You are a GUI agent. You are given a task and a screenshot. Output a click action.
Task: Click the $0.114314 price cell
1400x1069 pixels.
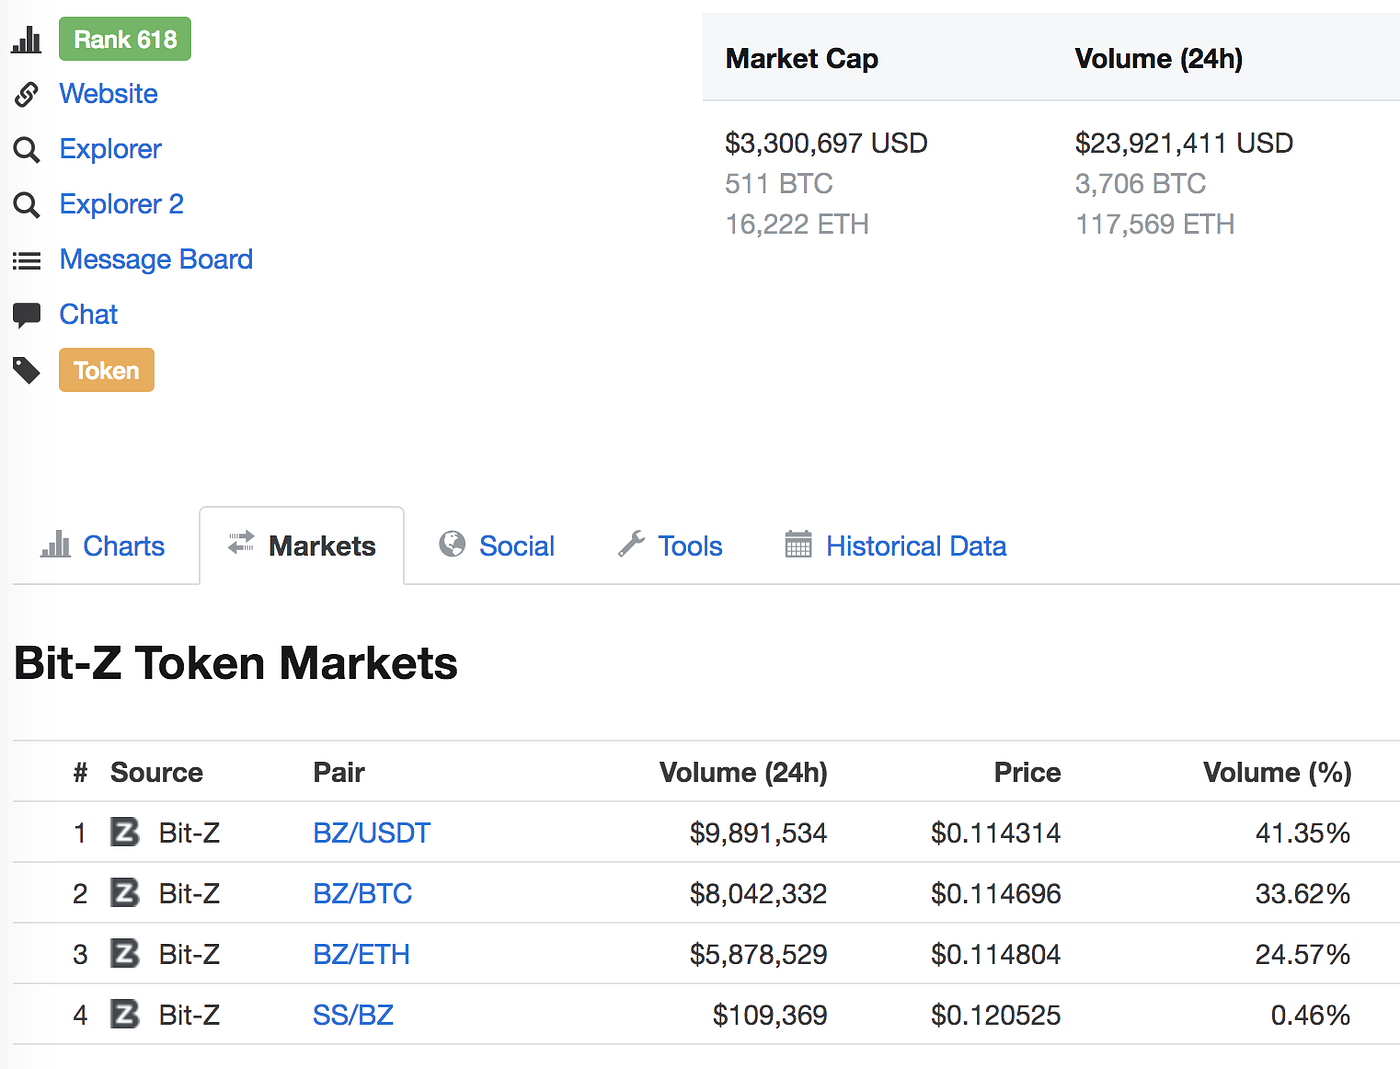[996, 833]
